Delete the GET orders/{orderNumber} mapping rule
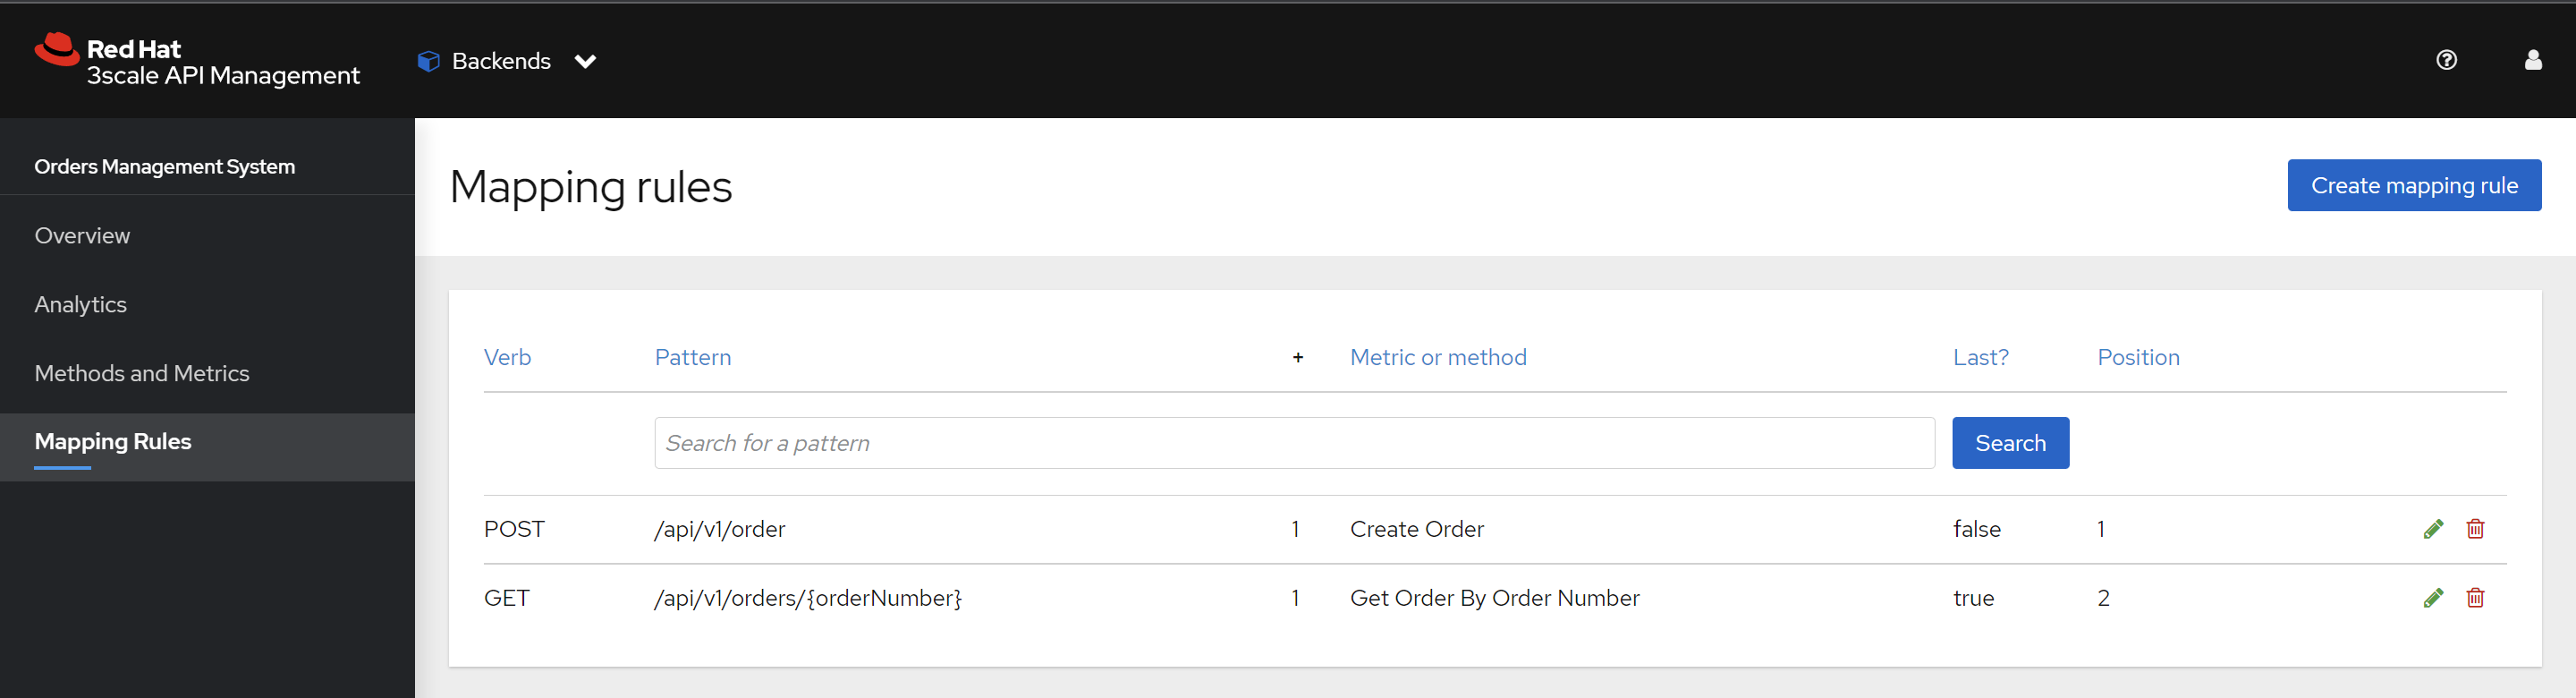 [x=2475, y=598]
